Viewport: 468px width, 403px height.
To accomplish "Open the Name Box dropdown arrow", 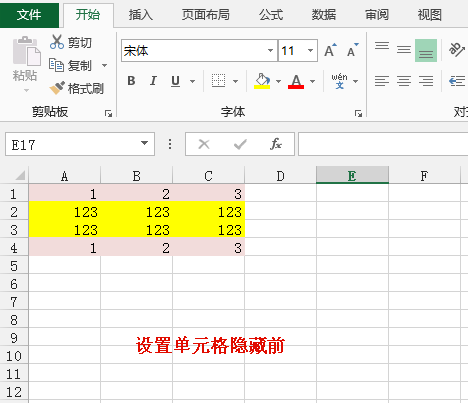I will point(144,143).
